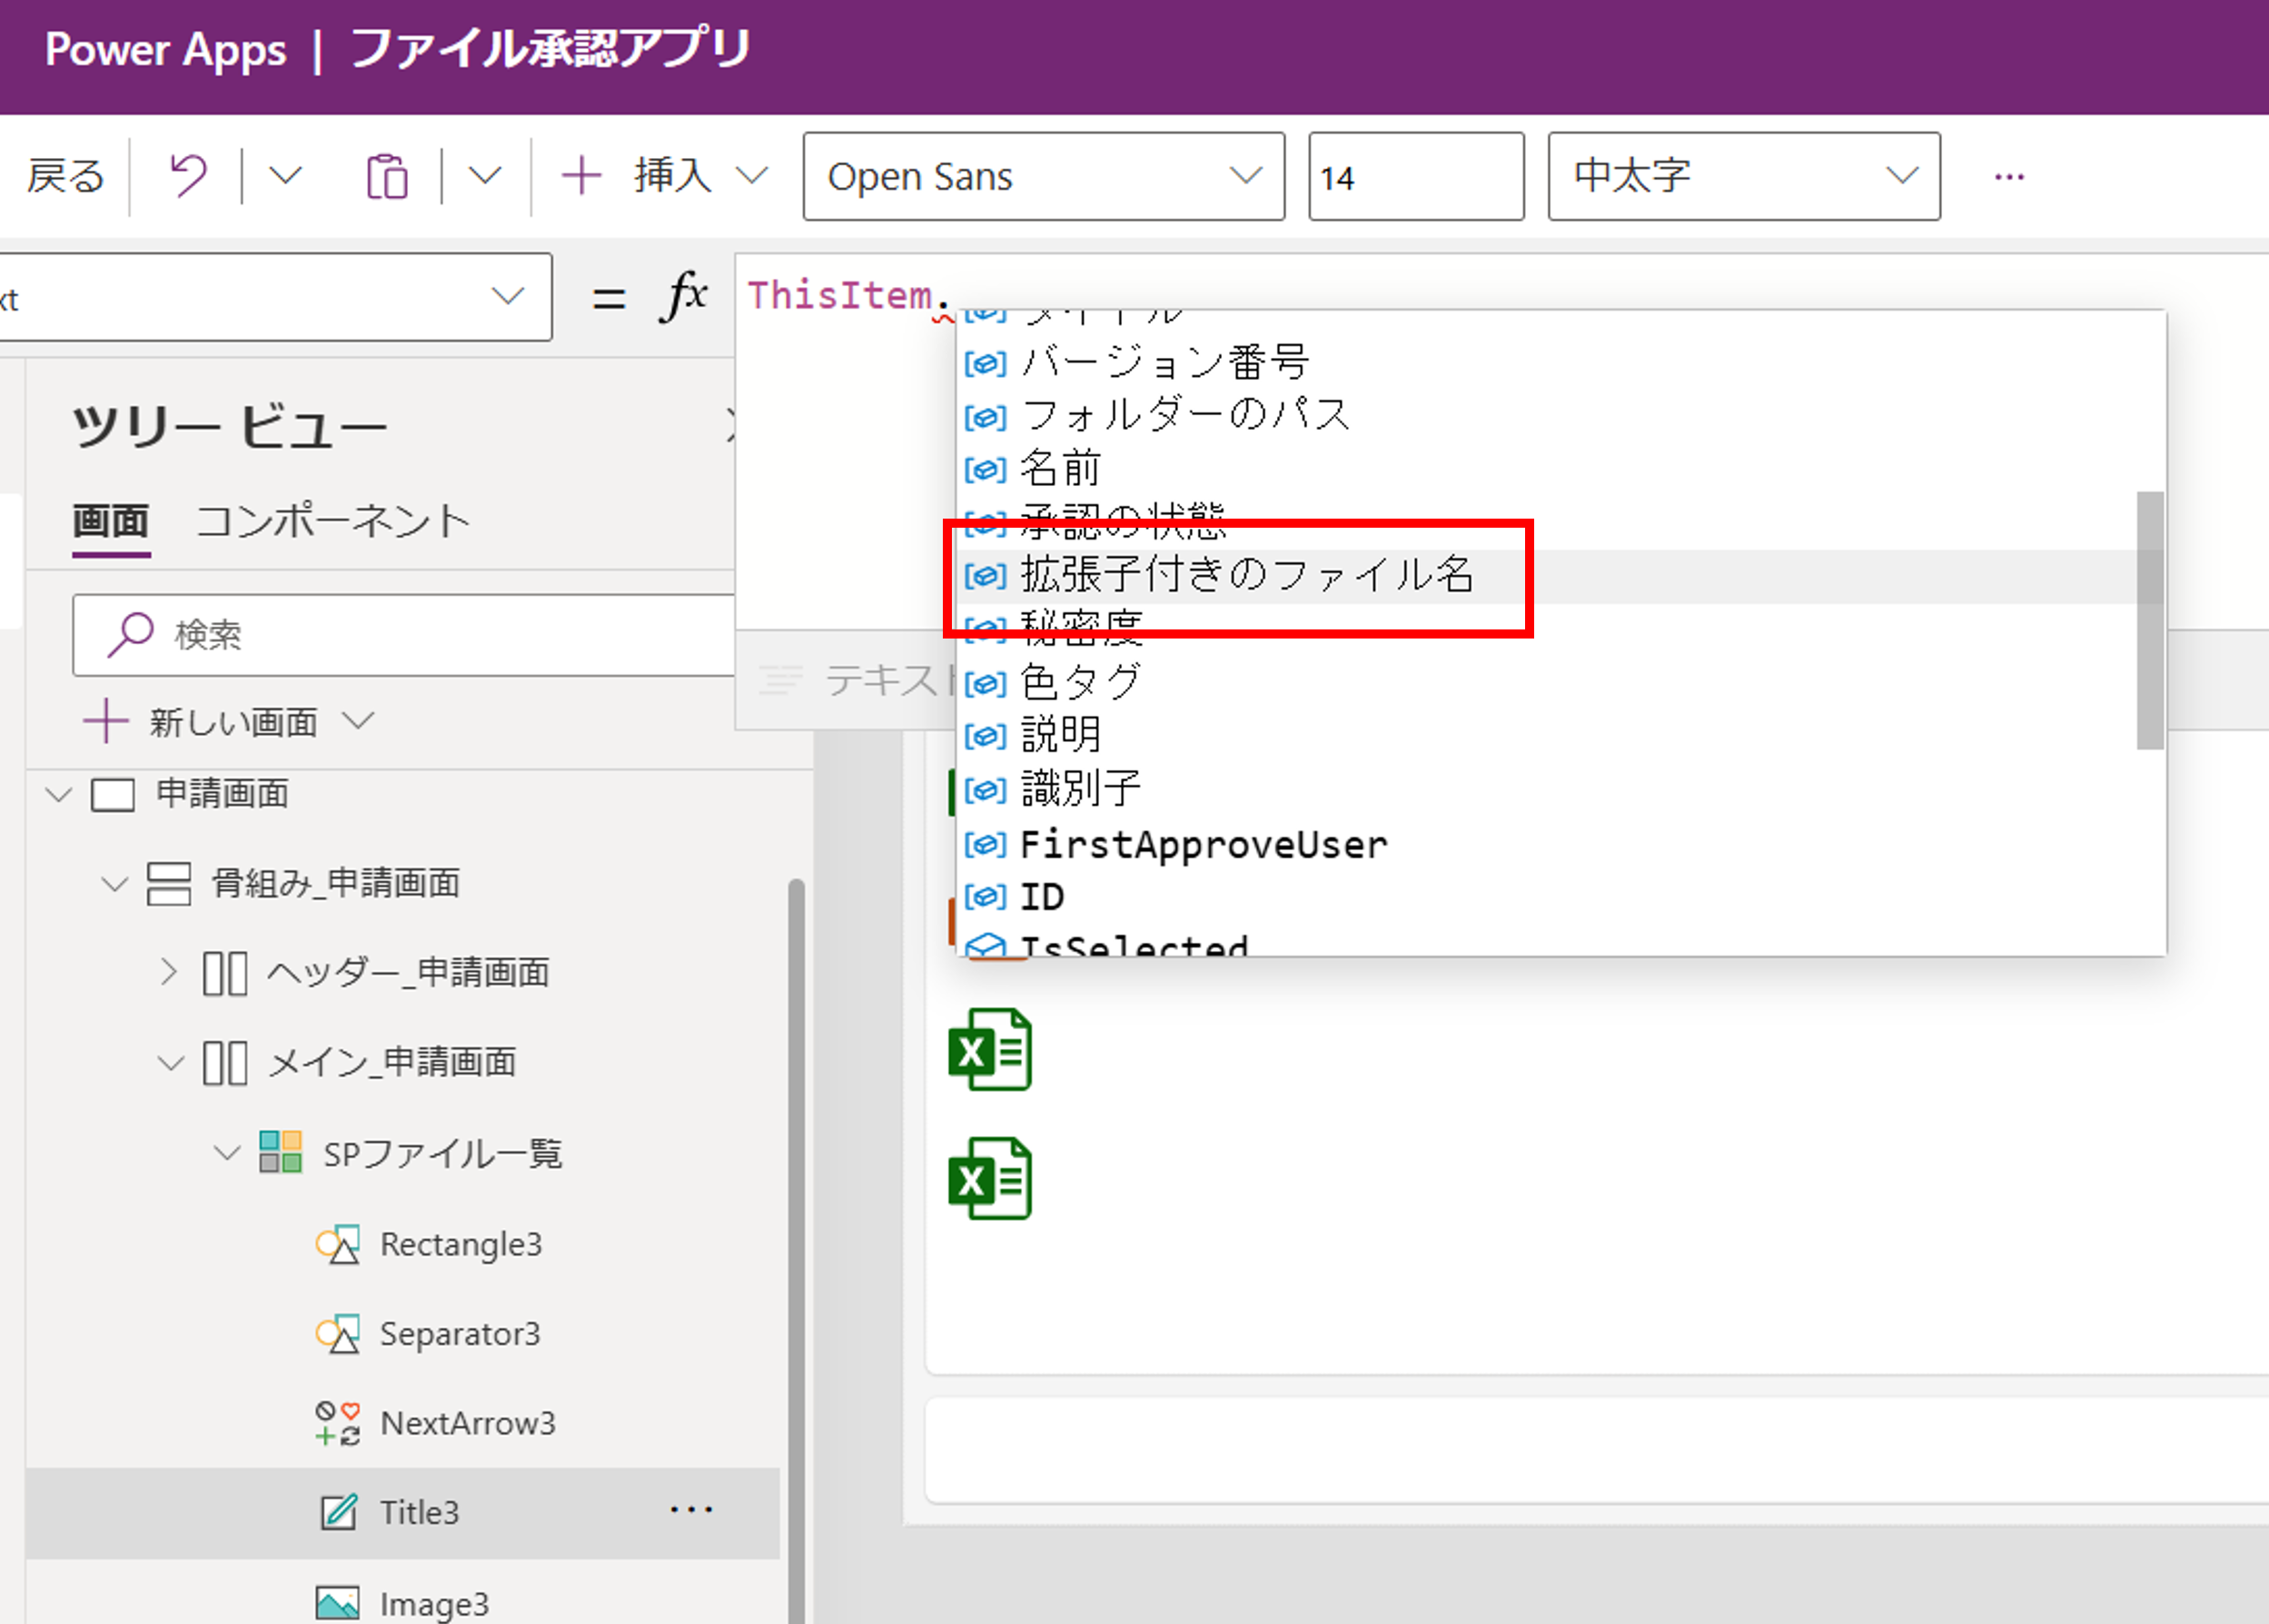Click the font size field showing 14
The width and height of the screenshot is (2269, 1624).
tap(1416, 176)
